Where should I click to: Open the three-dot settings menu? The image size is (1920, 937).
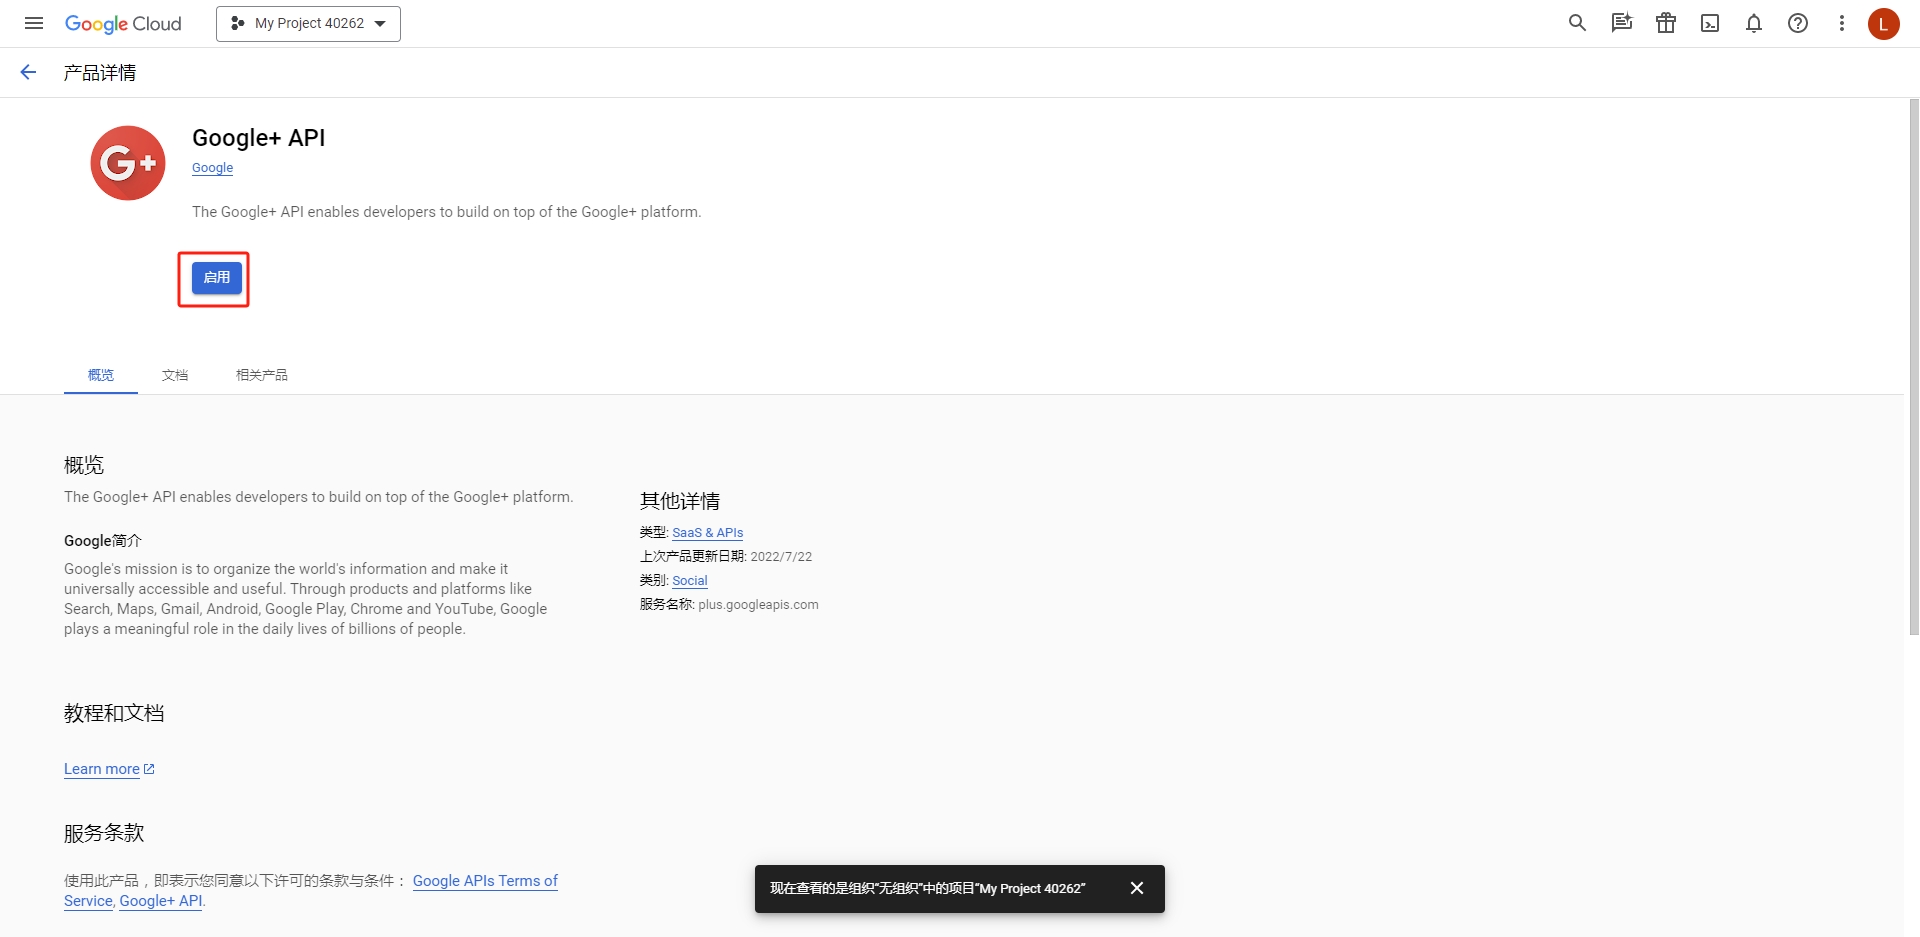[1842, 23]
